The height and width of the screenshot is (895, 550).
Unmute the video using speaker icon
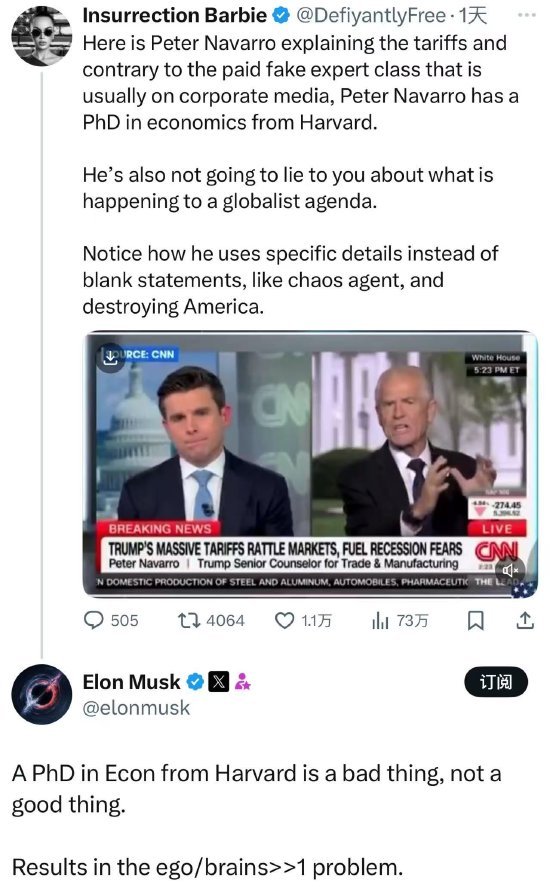click(x=509, y=570)
